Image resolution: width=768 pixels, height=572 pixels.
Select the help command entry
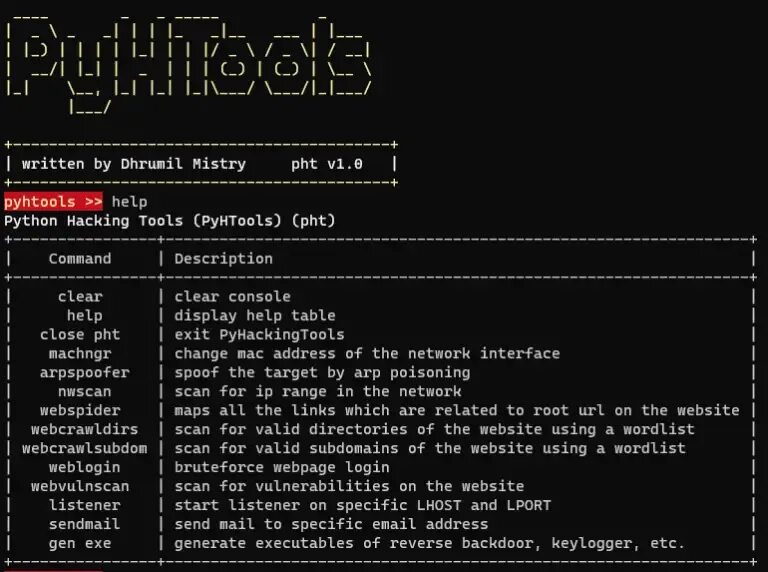tap(84, 315)
